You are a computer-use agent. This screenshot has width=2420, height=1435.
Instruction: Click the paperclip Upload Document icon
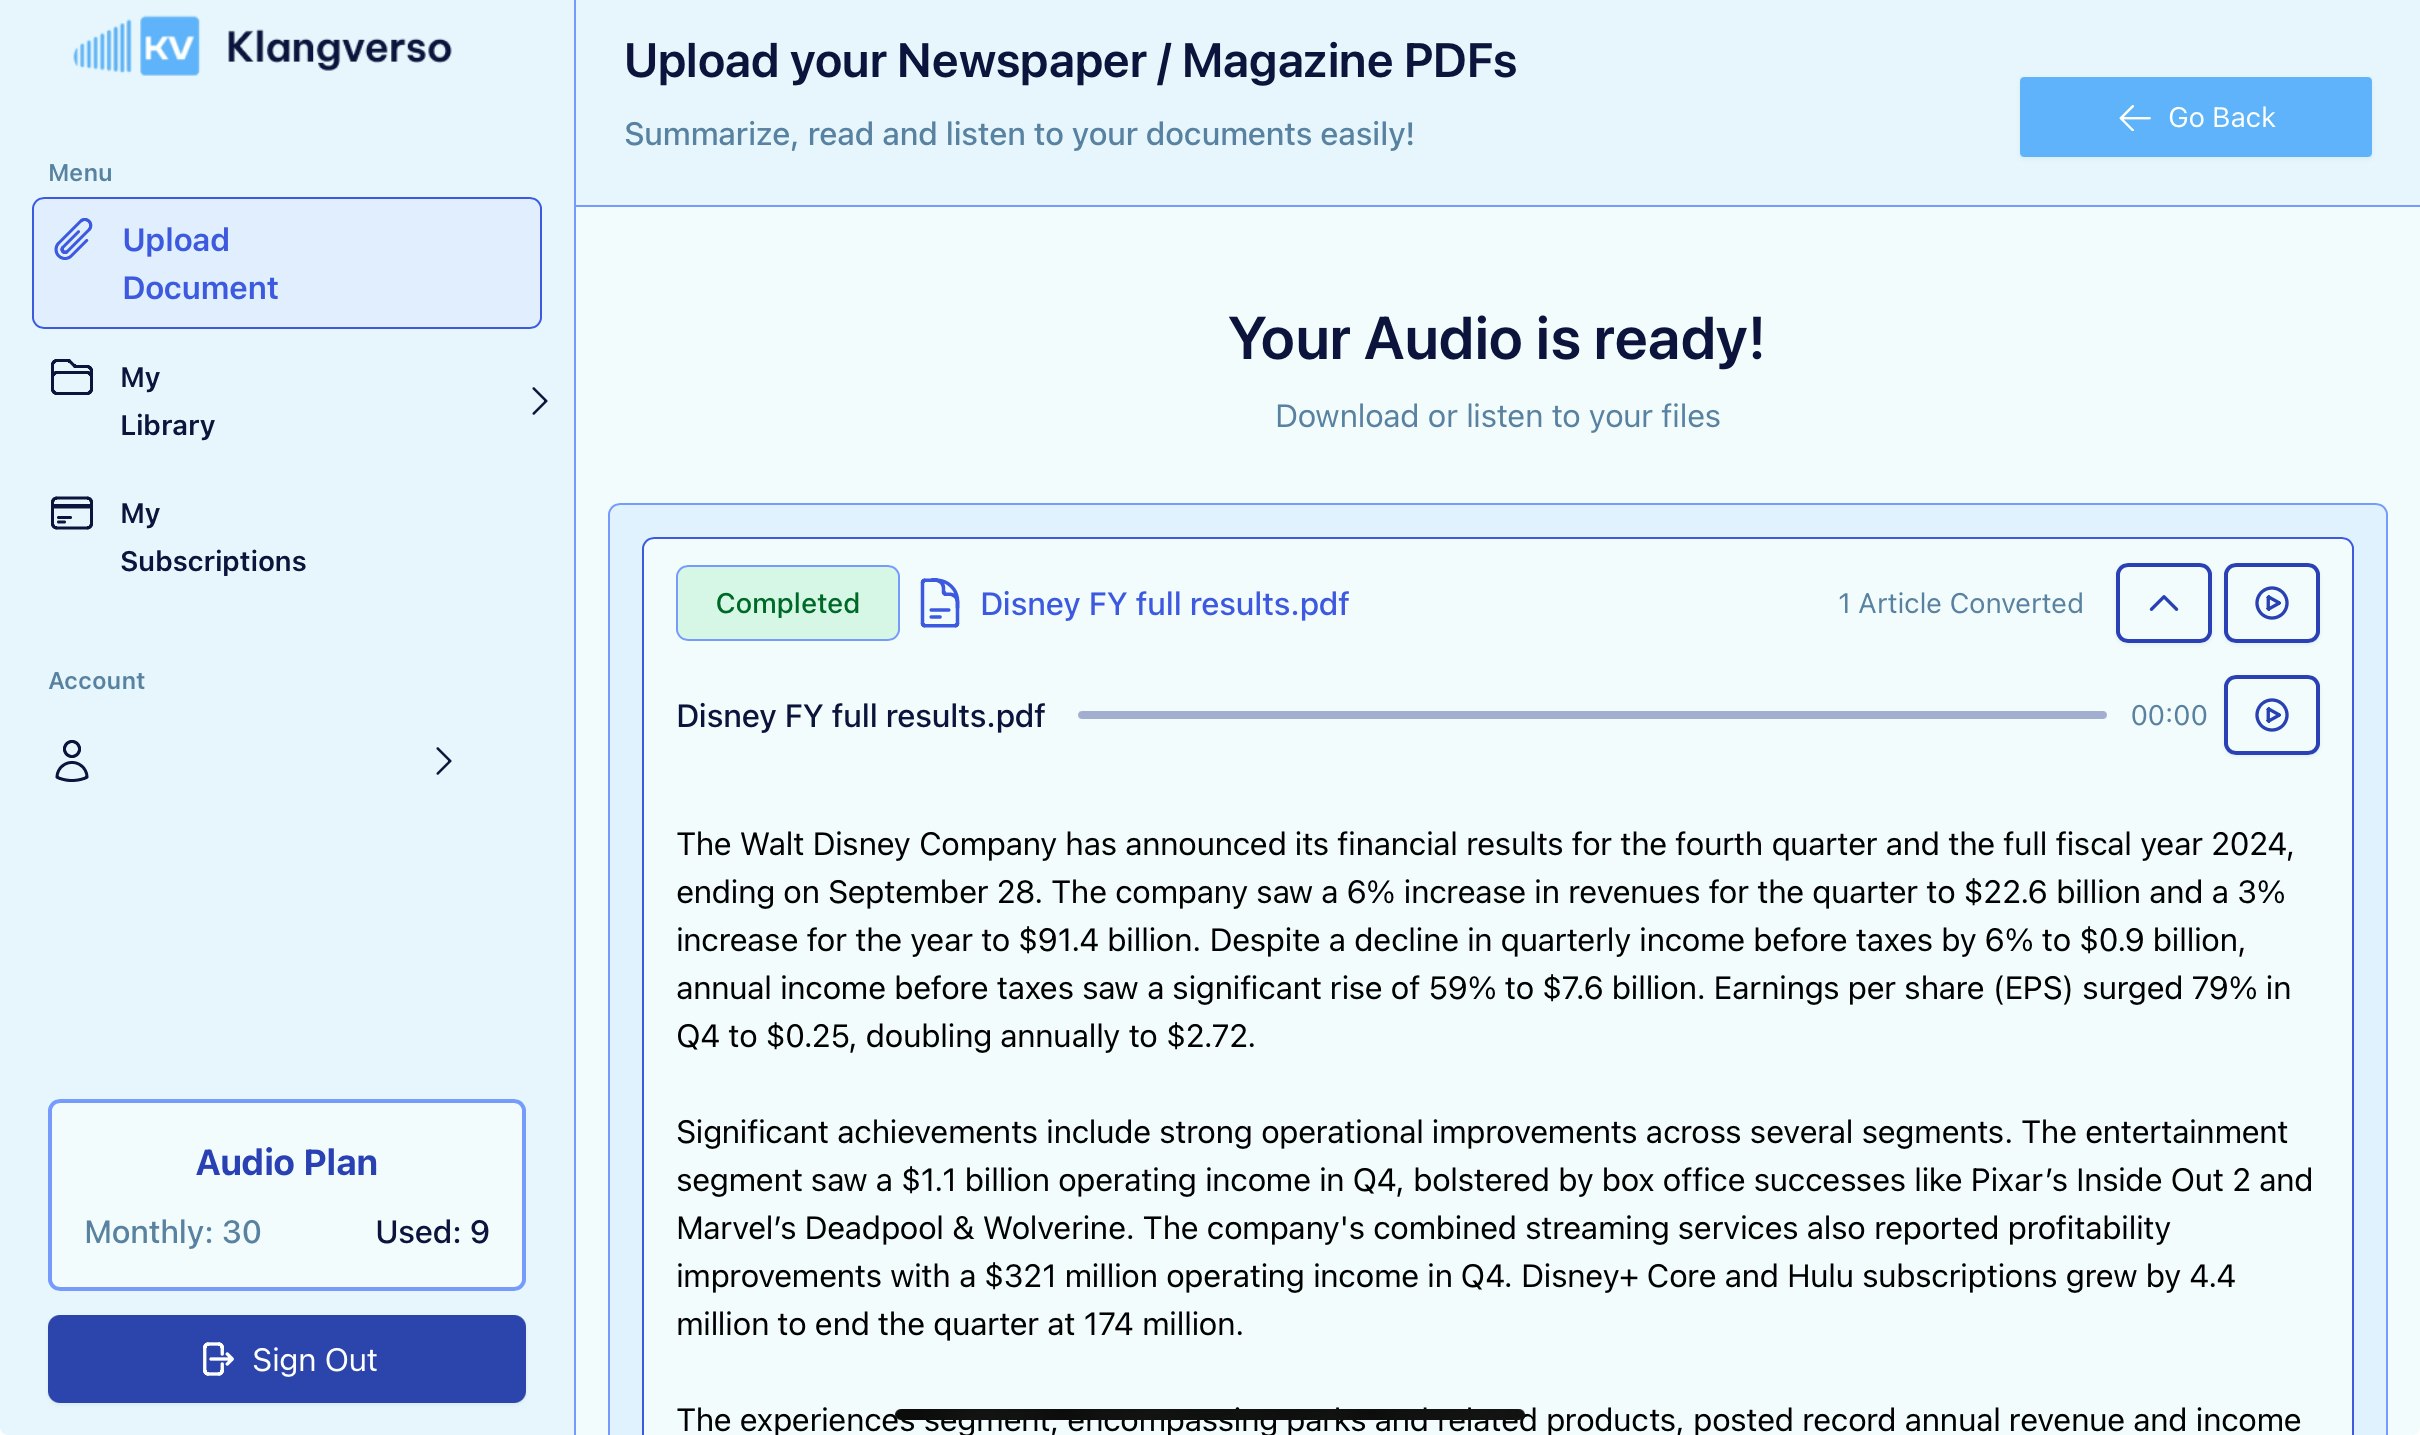click(x=73, y=240)
